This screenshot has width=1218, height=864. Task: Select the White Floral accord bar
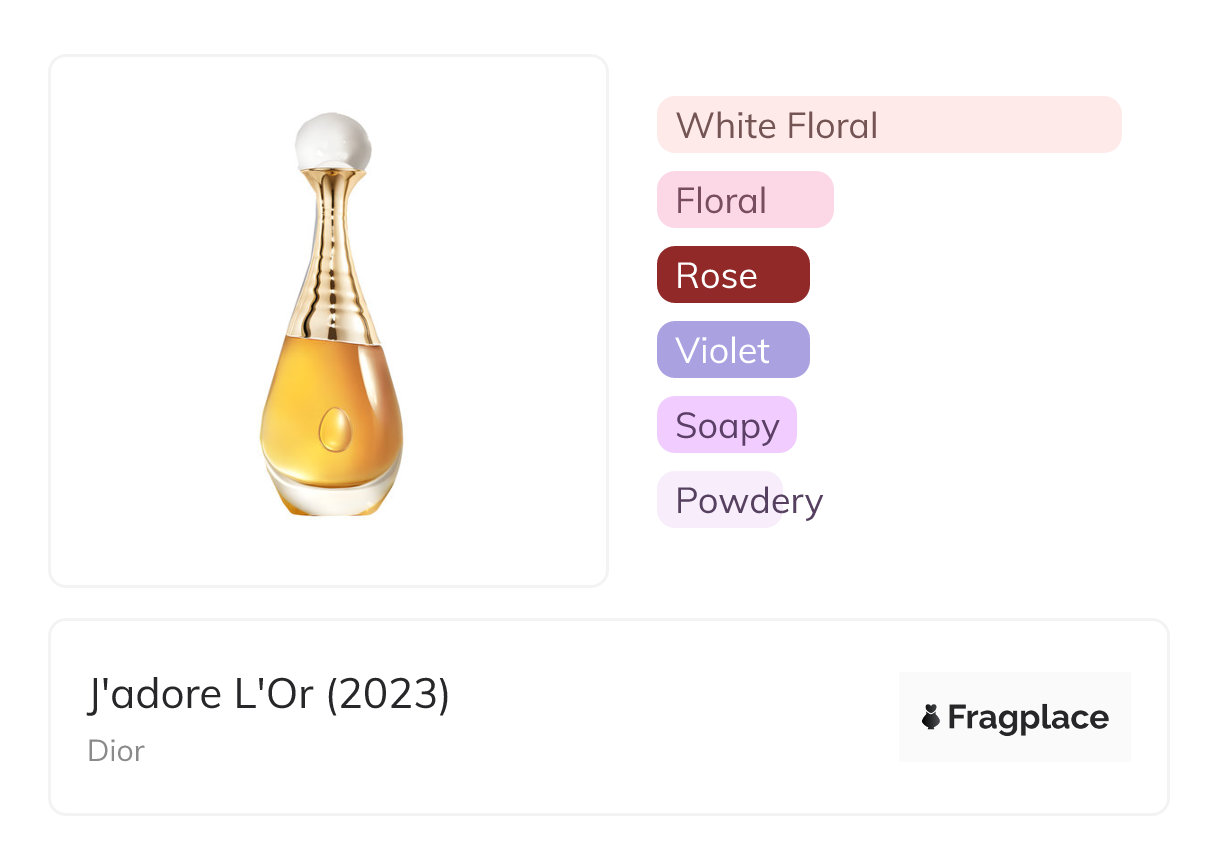(x=888, y=125)
